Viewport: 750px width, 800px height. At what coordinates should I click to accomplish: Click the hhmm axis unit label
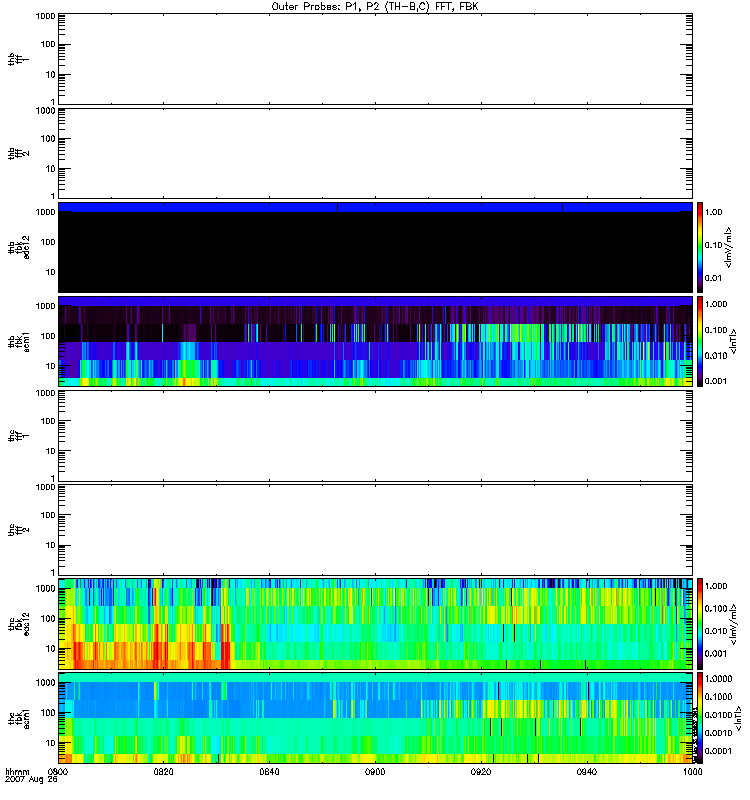pos(15,772)
